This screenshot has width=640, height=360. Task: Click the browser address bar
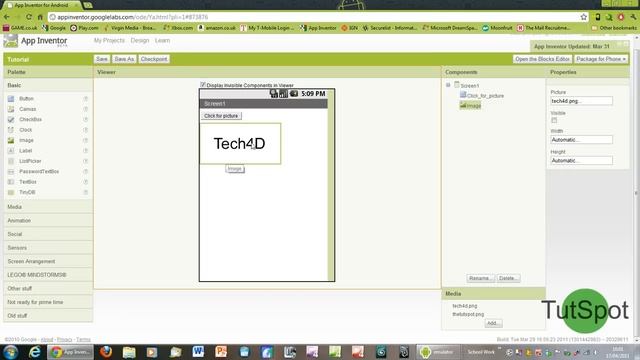[312, 17]
